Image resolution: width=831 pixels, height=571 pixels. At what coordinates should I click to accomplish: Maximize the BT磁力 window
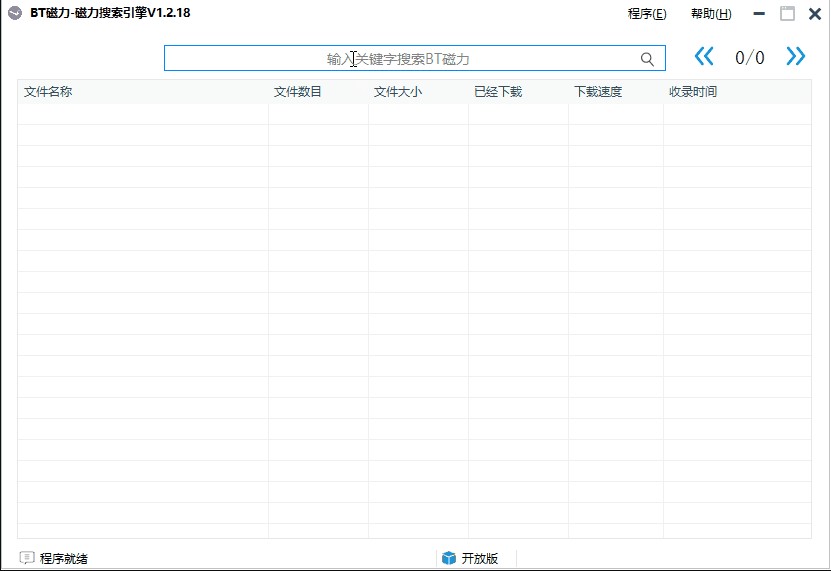pos(788,14)
